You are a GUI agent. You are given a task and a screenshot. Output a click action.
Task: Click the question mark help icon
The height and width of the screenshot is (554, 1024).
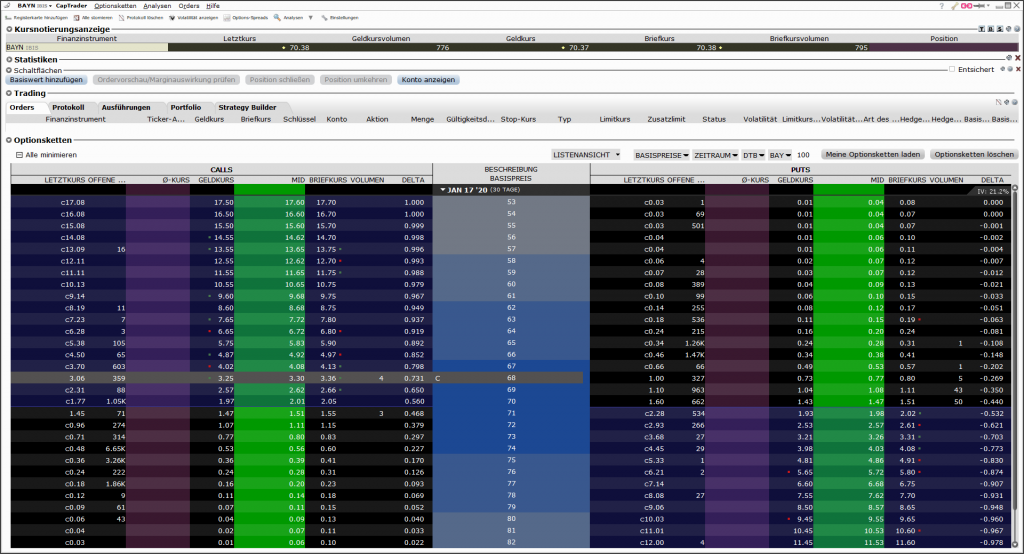point(941,6)
